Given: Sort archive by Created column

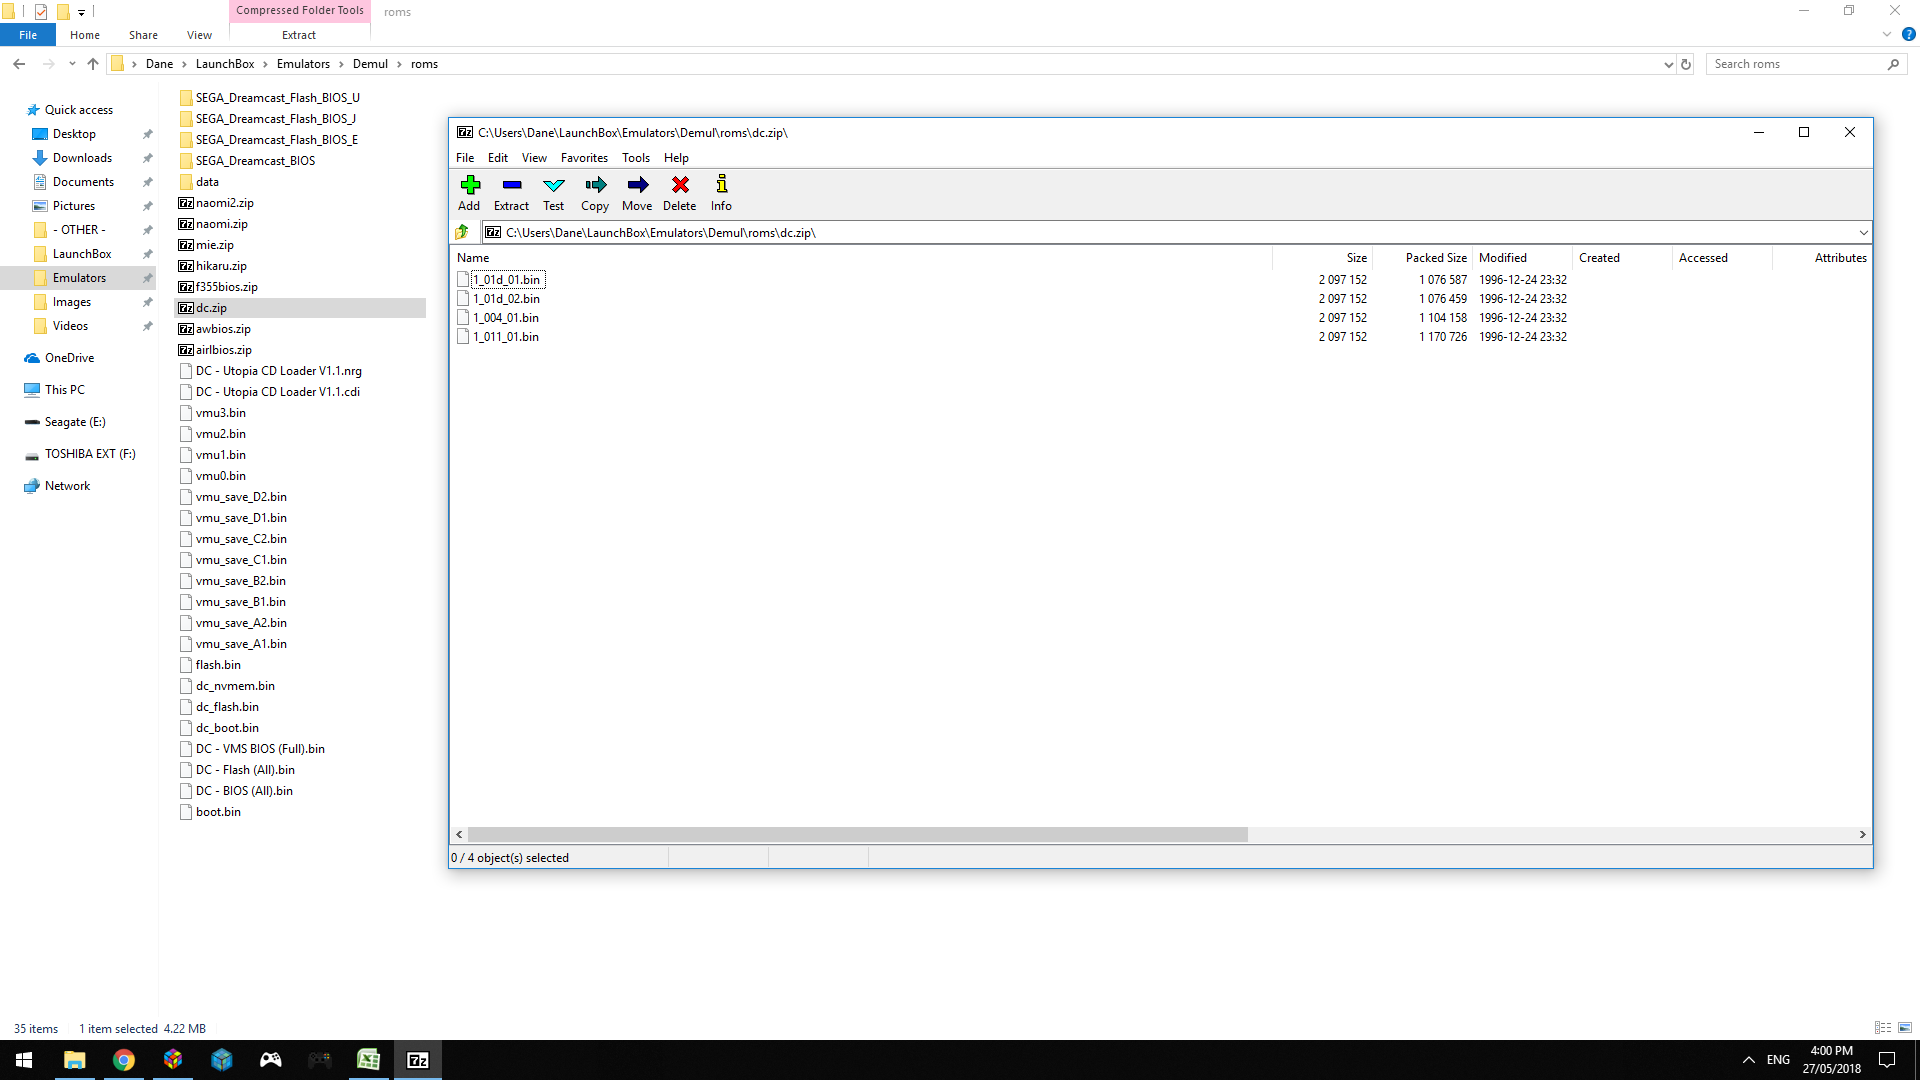Looking at the screenshot, I should tap(1622, 258).
